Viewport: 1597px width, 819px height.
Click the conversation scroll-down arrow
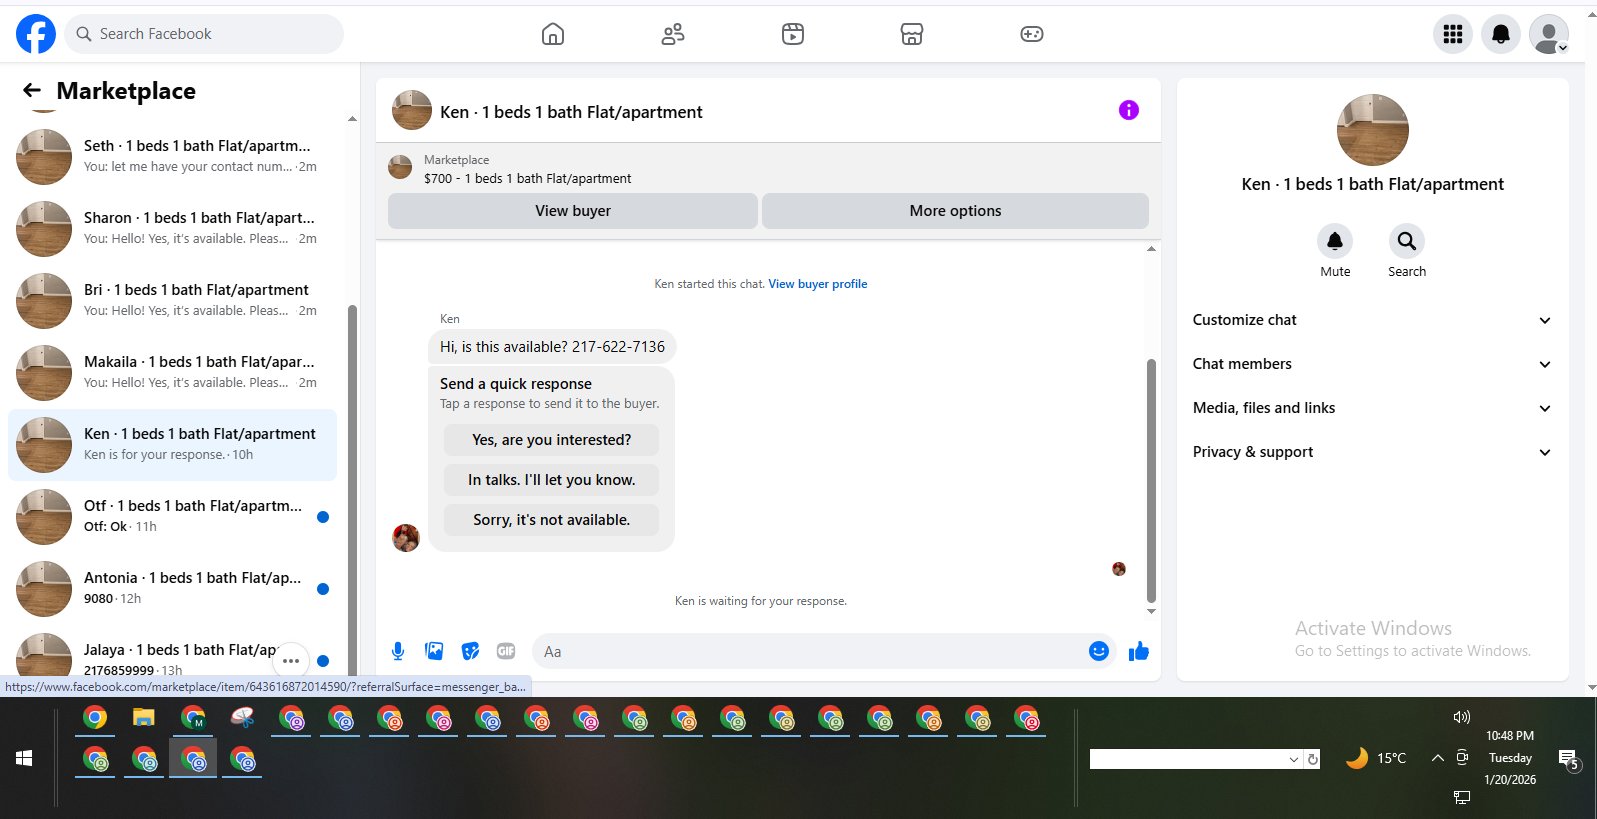click(x=1151, y=611)
